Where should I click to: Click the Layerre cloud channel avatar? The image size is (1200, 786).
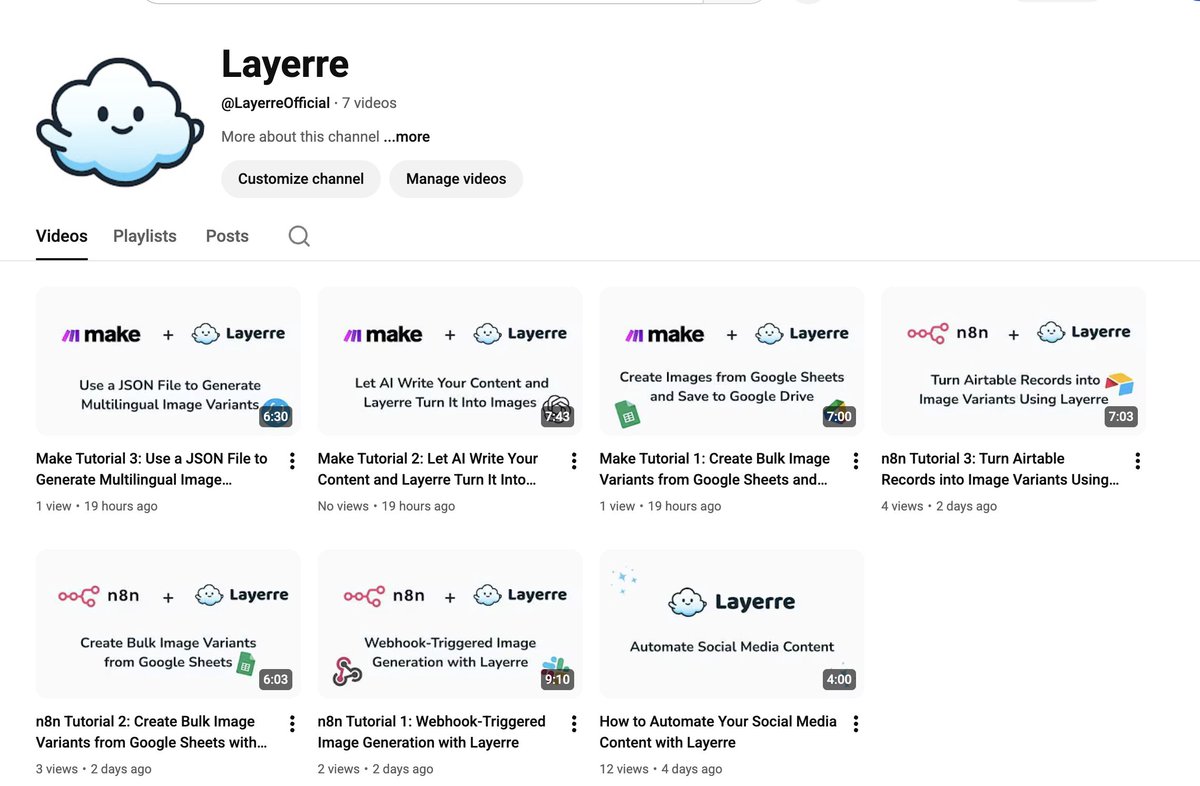(119, 122)
